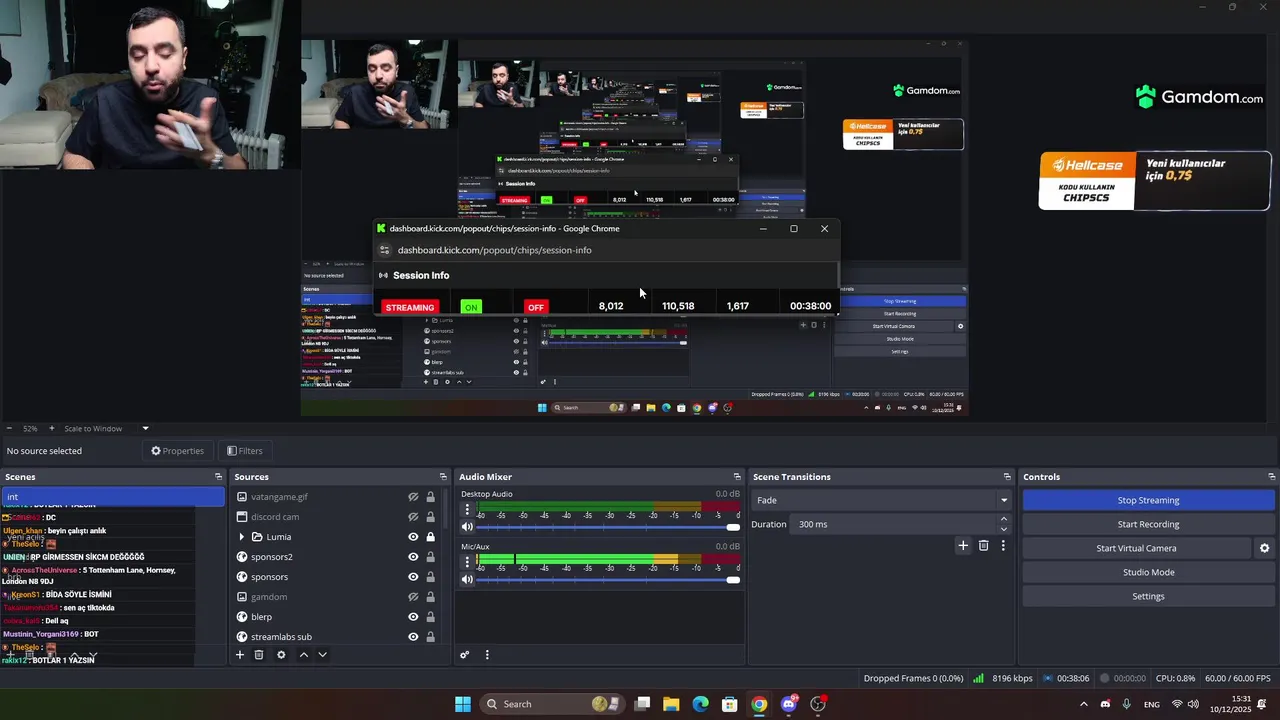This screenshot has height=720, width=1280.
Task: Open volume and network quick settings
Action: tap(1186, 704)
